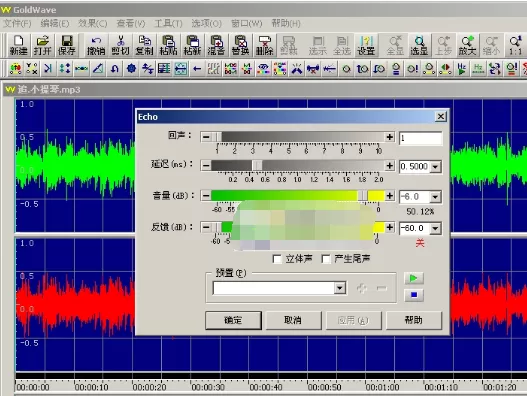Image resolution: width=527 pixels, height=396 pixels.
Task: Click the 复制 (Copy) toolbar icon
Action: tap(144, 45)
